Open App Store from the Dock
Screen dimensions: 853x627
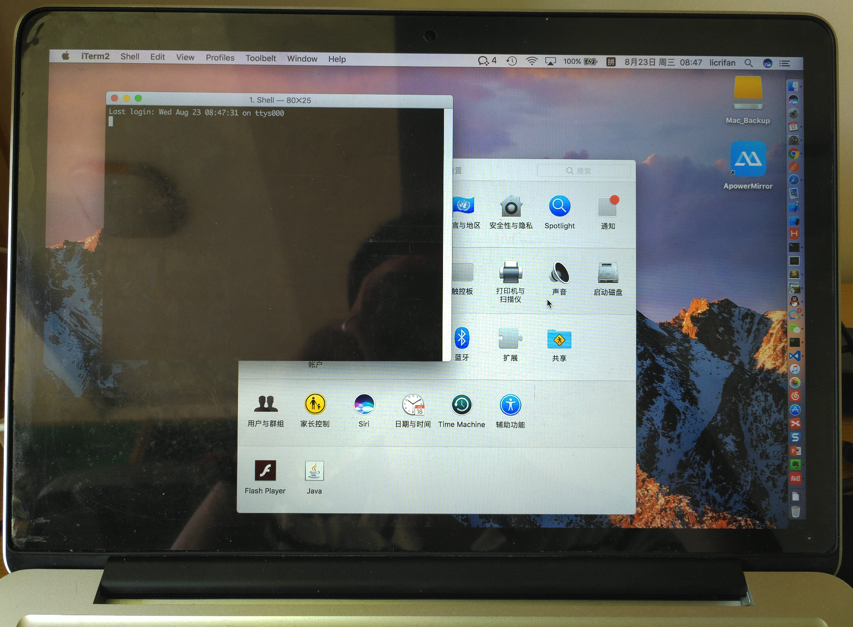pos(795,410)
